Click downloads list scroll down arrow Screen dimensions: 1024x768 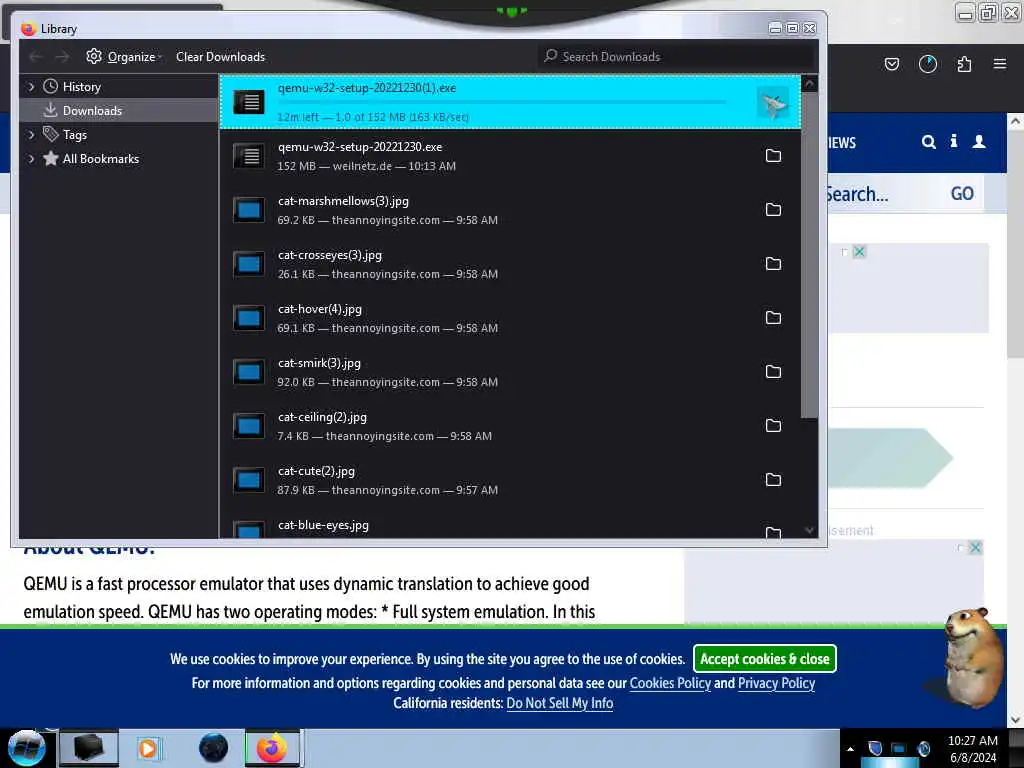[809, 530]
